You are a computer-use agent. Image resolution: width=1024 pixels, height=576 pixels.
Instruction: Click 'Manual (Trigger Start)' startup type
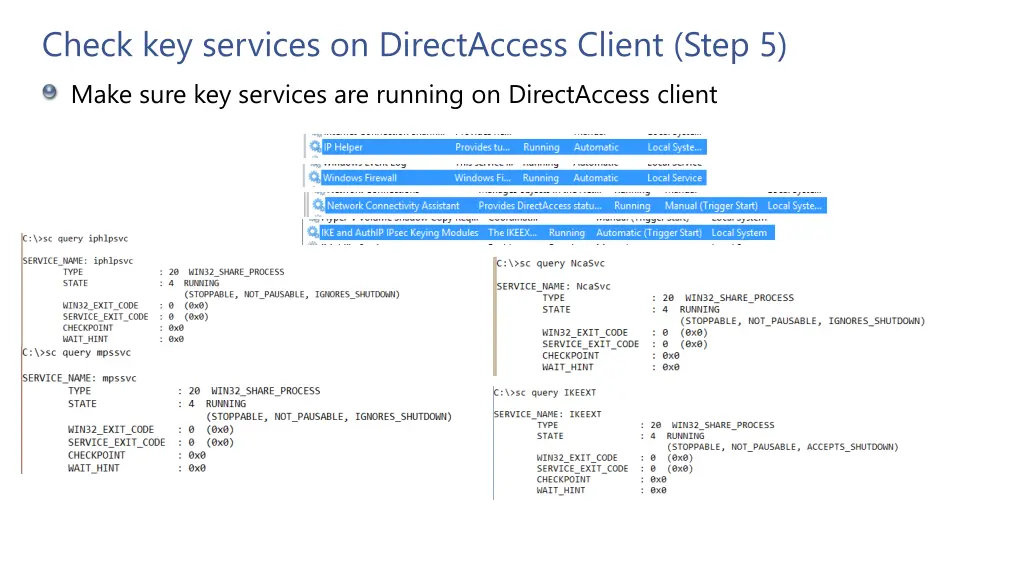[711, 206]
